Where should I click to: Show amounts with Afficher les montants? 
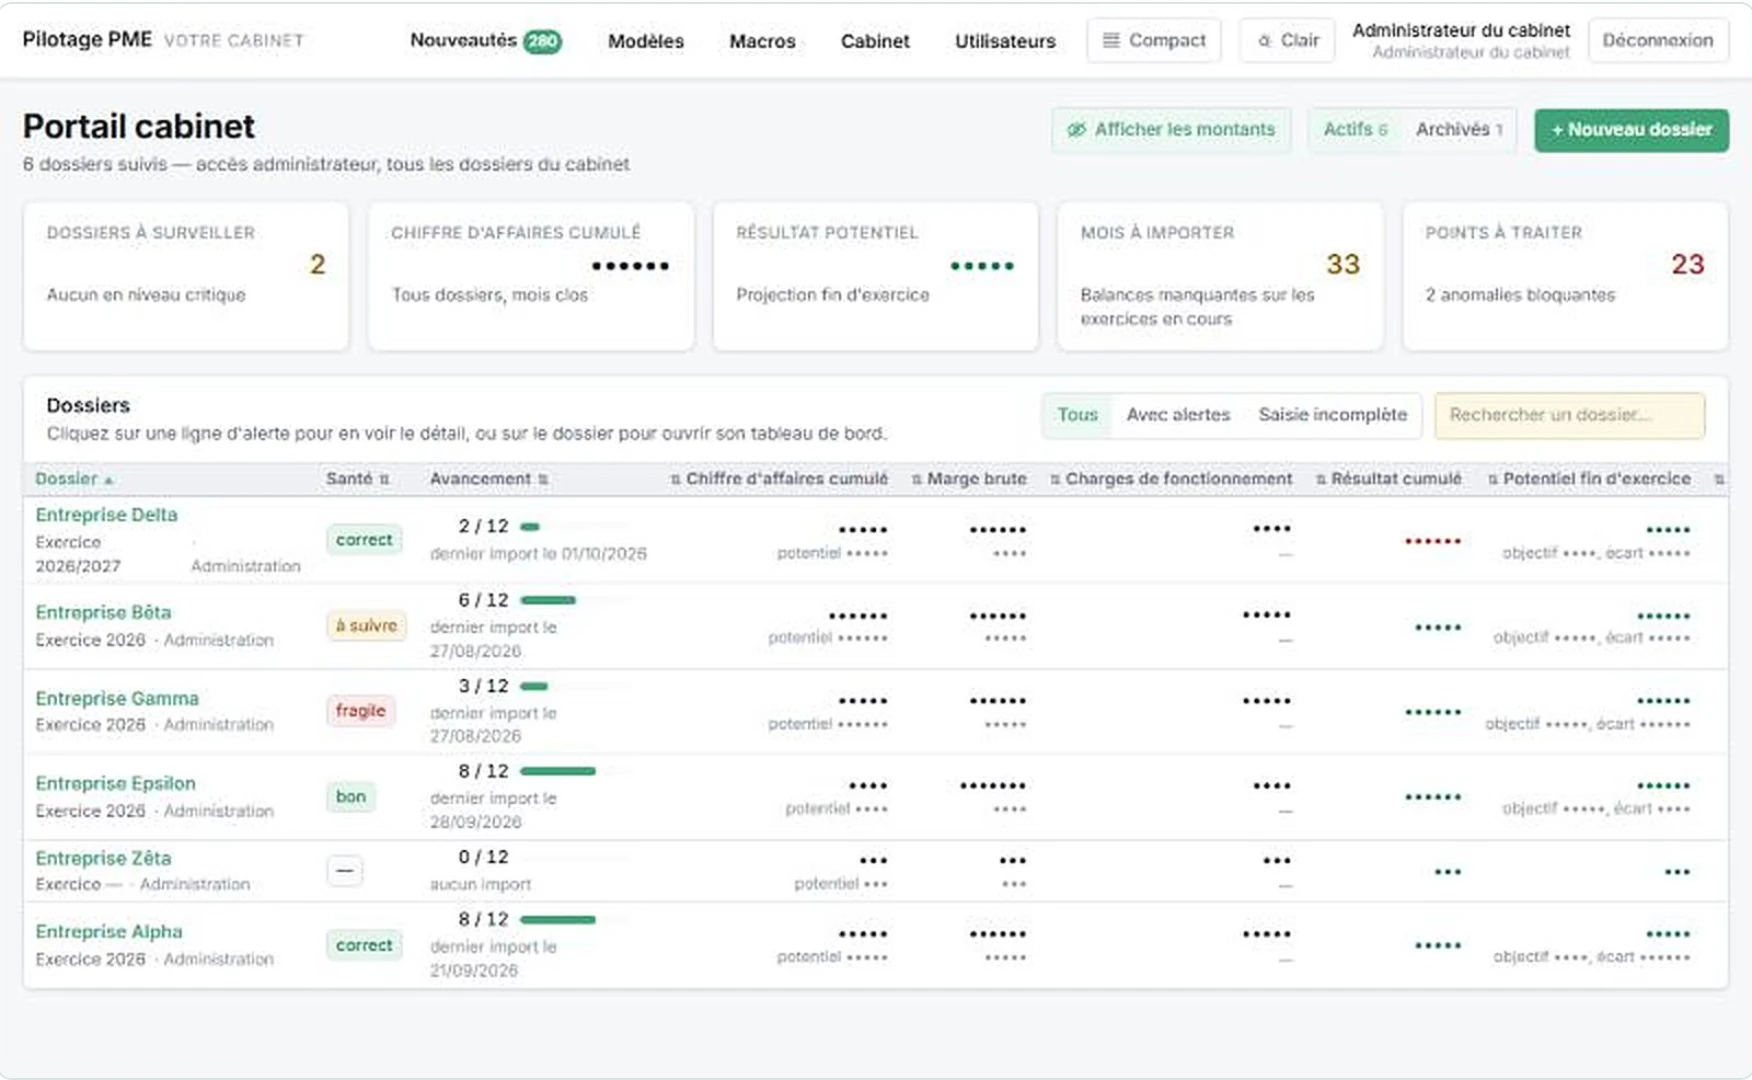point(1171,130)
